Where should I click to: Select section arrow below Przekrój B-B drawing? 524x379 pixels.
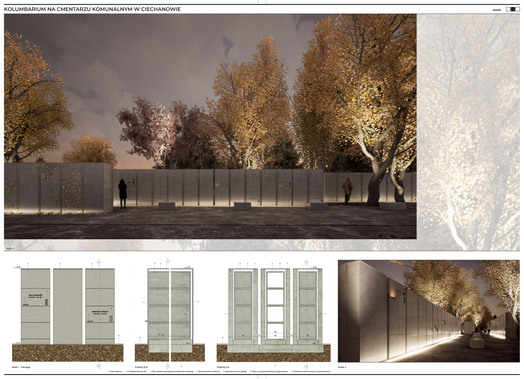pos(168,366)
